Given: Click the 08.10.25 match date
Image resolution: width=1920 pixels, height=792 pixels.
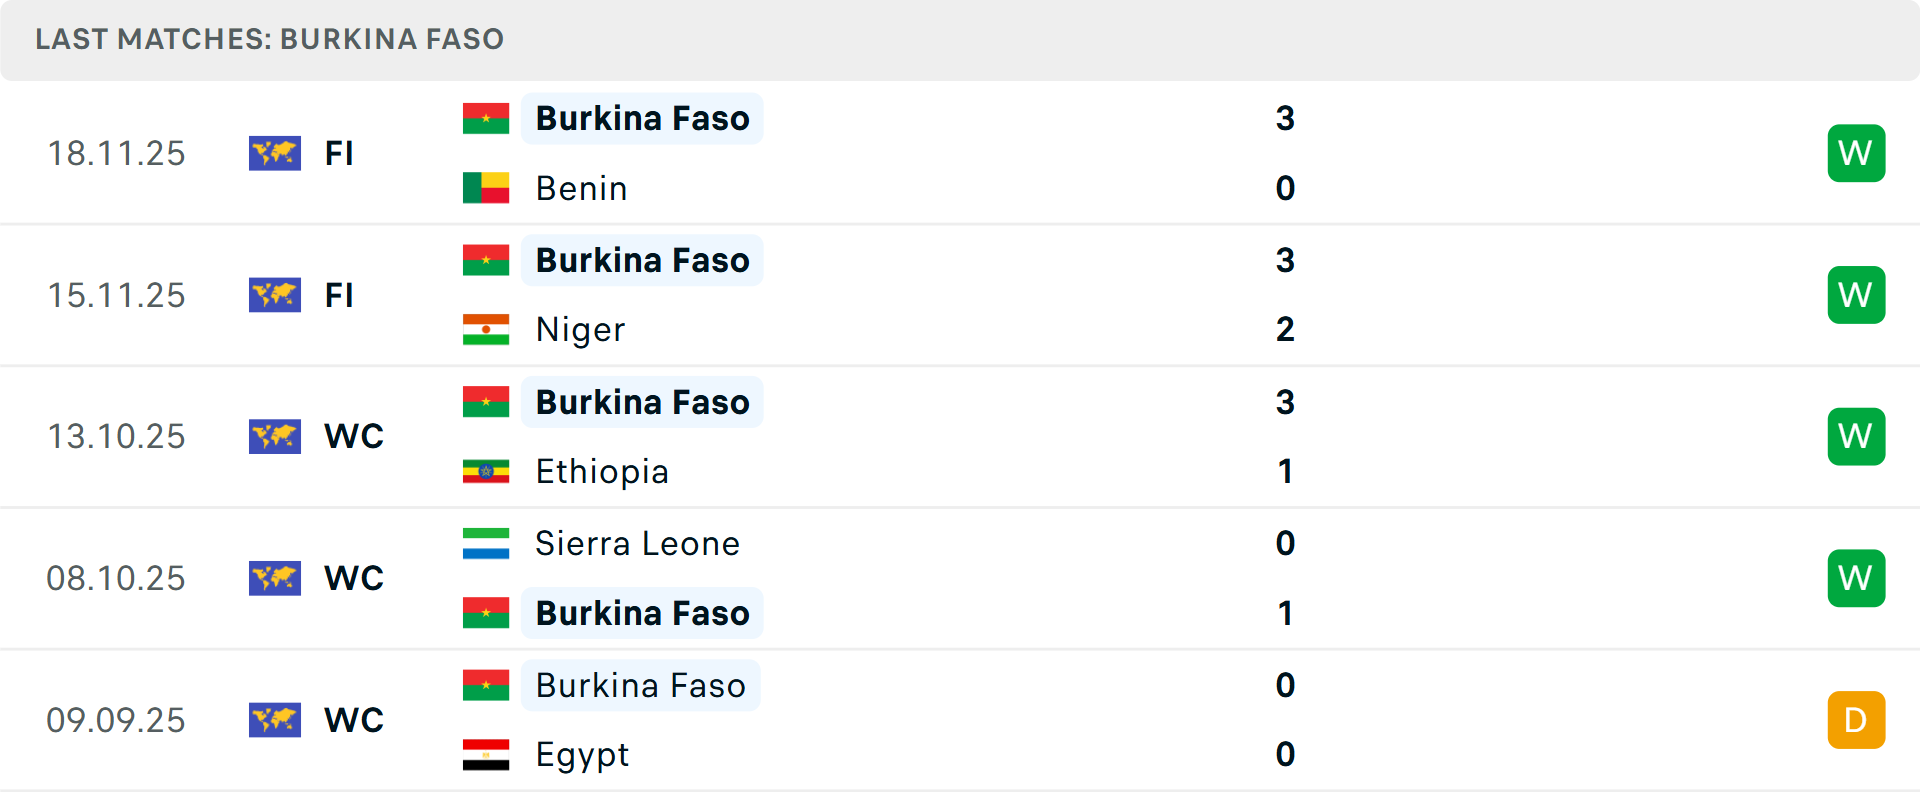Looking at the screenshot, I should click(116, 578).
